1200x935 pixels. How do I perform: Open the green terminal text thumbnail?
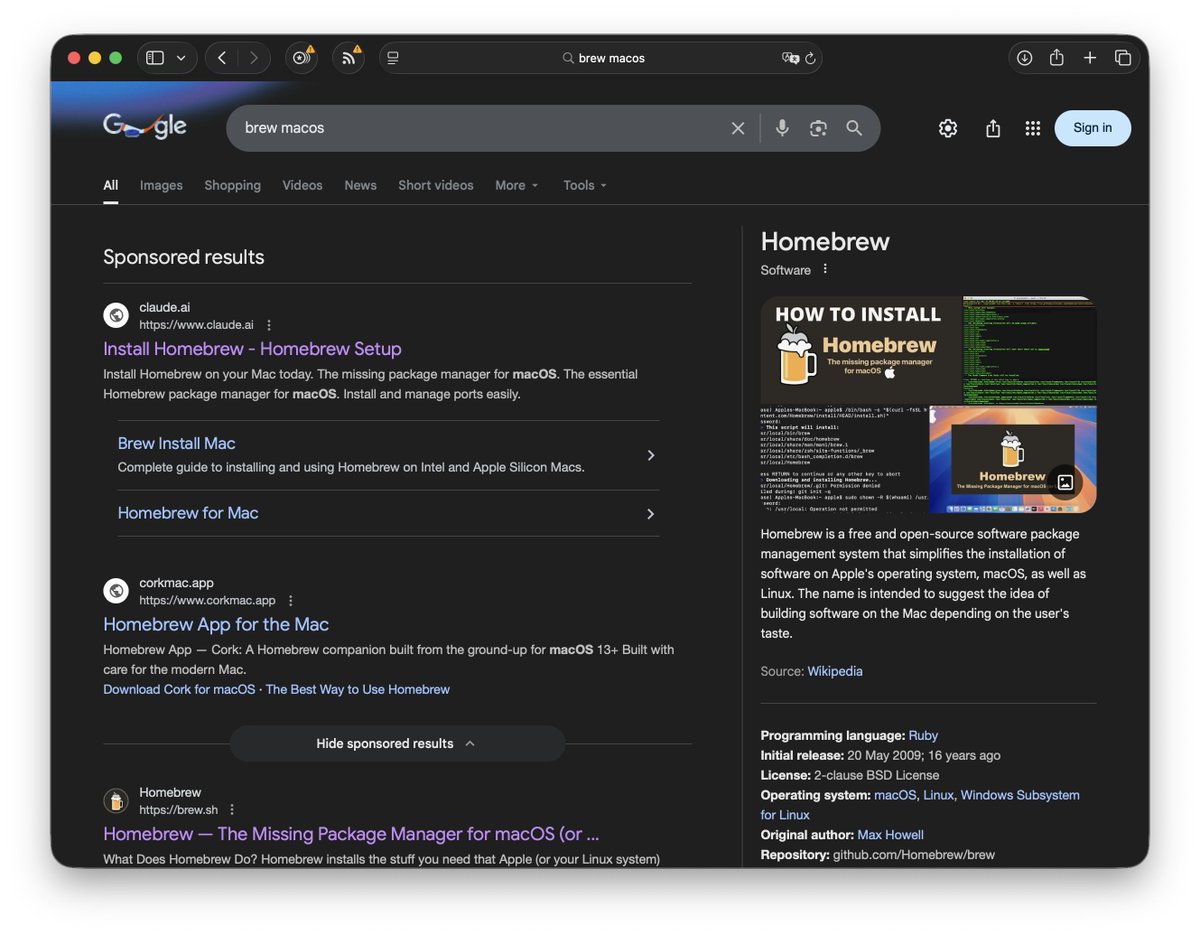[1030, 350]
